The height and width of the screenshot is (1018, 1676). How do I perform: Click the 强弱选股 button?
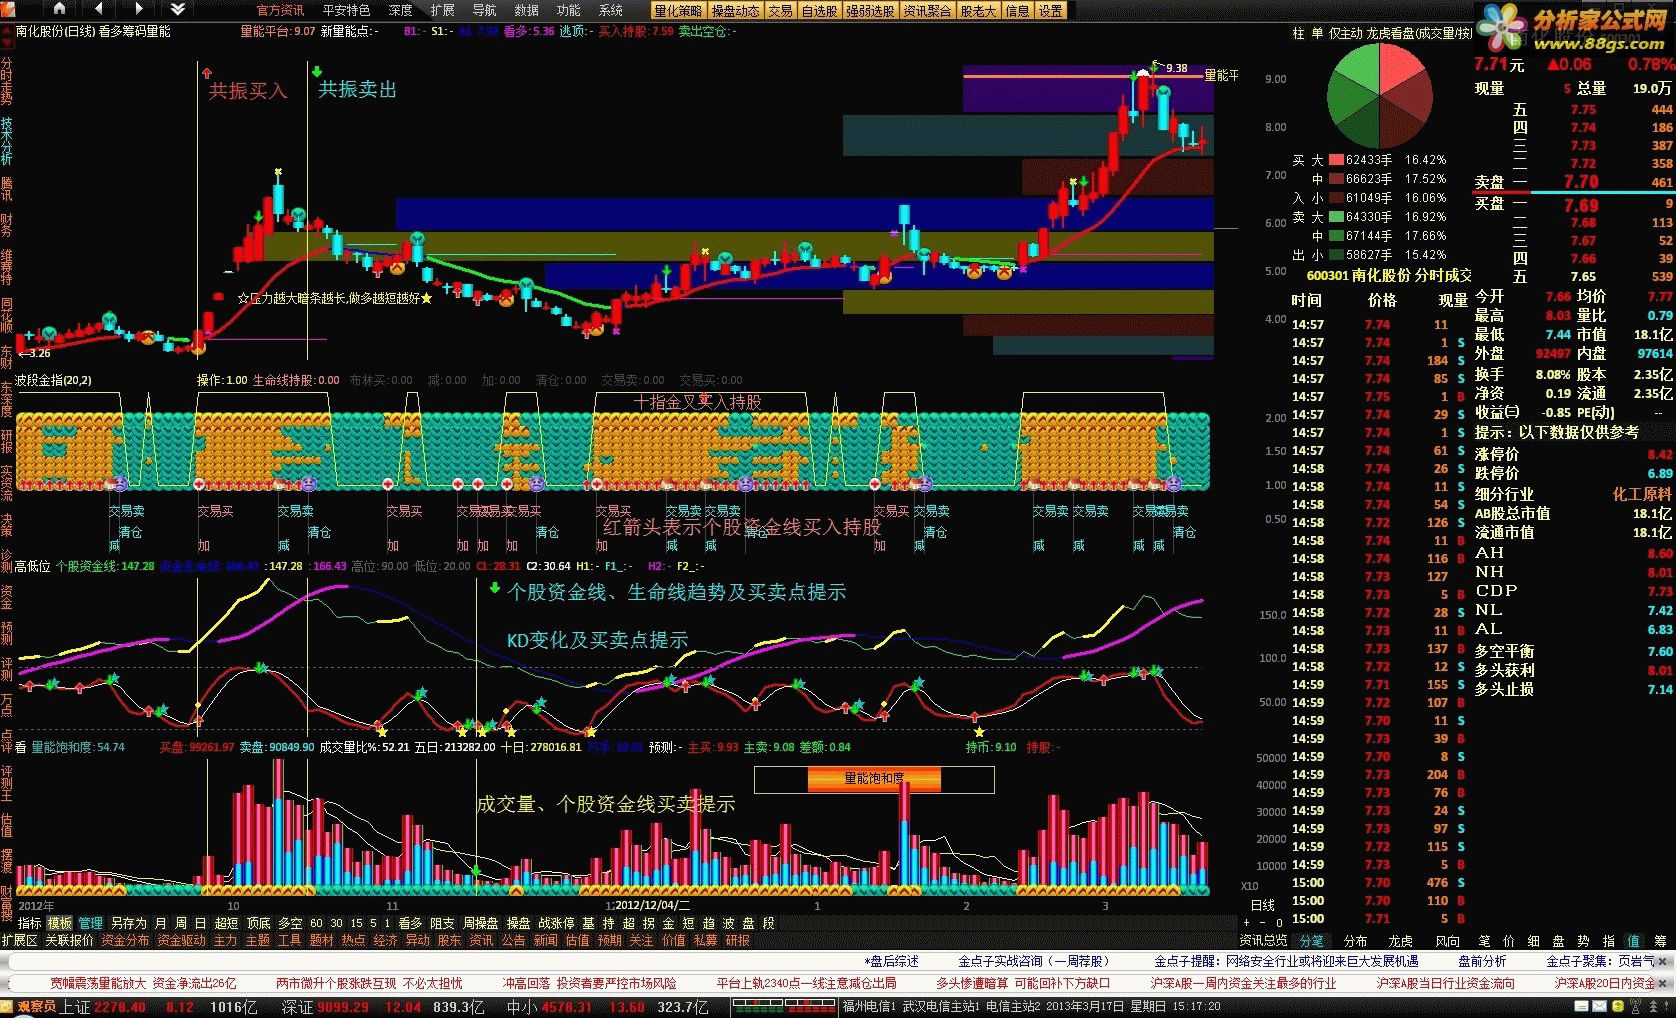[x=870, y=11]
